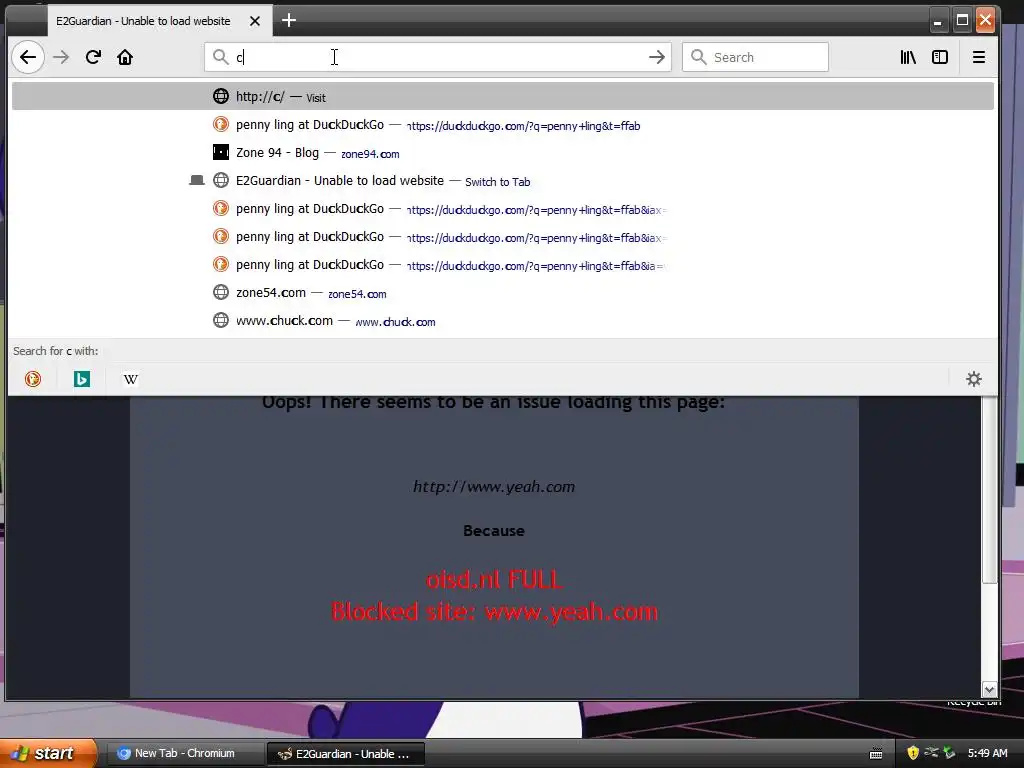Open the home page icon
This screenshot has width=1024, height=768.
pos(125,57)
